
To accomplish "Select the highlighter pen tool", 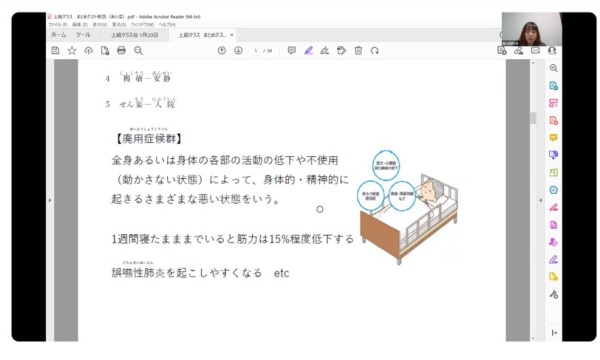I will click(x=308, y=50).
